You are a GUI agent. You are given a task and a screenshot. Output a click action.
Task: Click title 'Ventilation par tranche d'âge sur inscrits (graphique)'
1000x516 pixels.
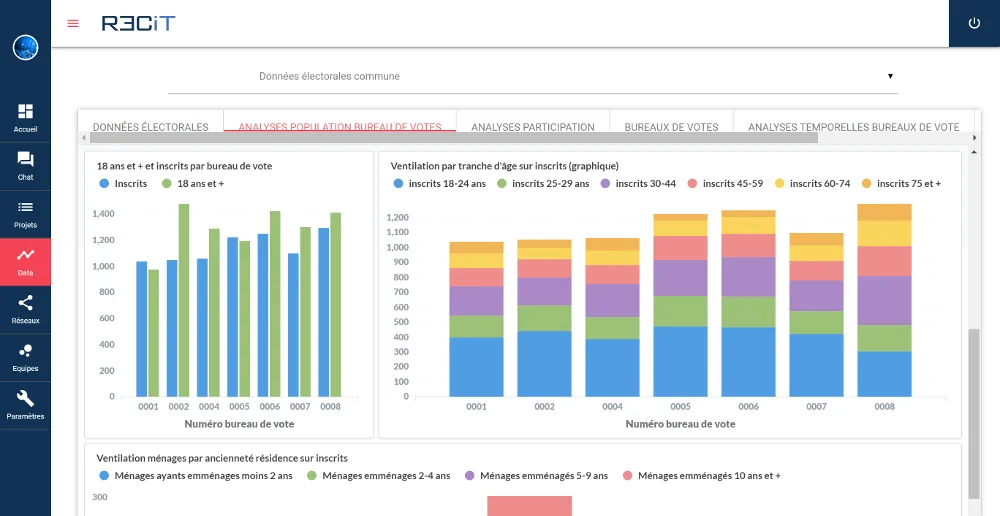(504, 166)
